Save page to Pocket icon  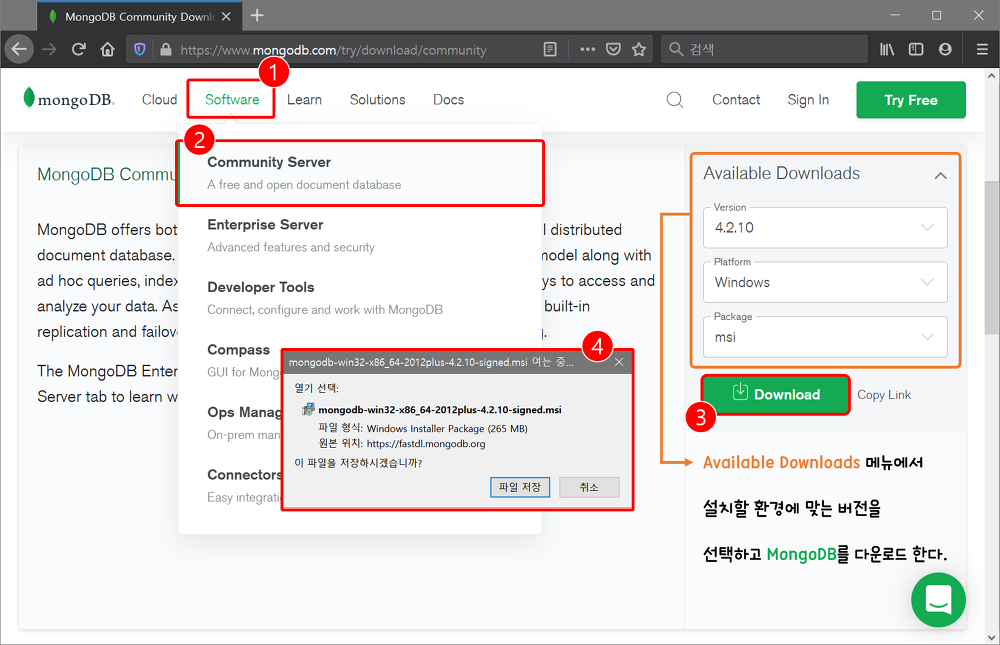tap(614, 49)
